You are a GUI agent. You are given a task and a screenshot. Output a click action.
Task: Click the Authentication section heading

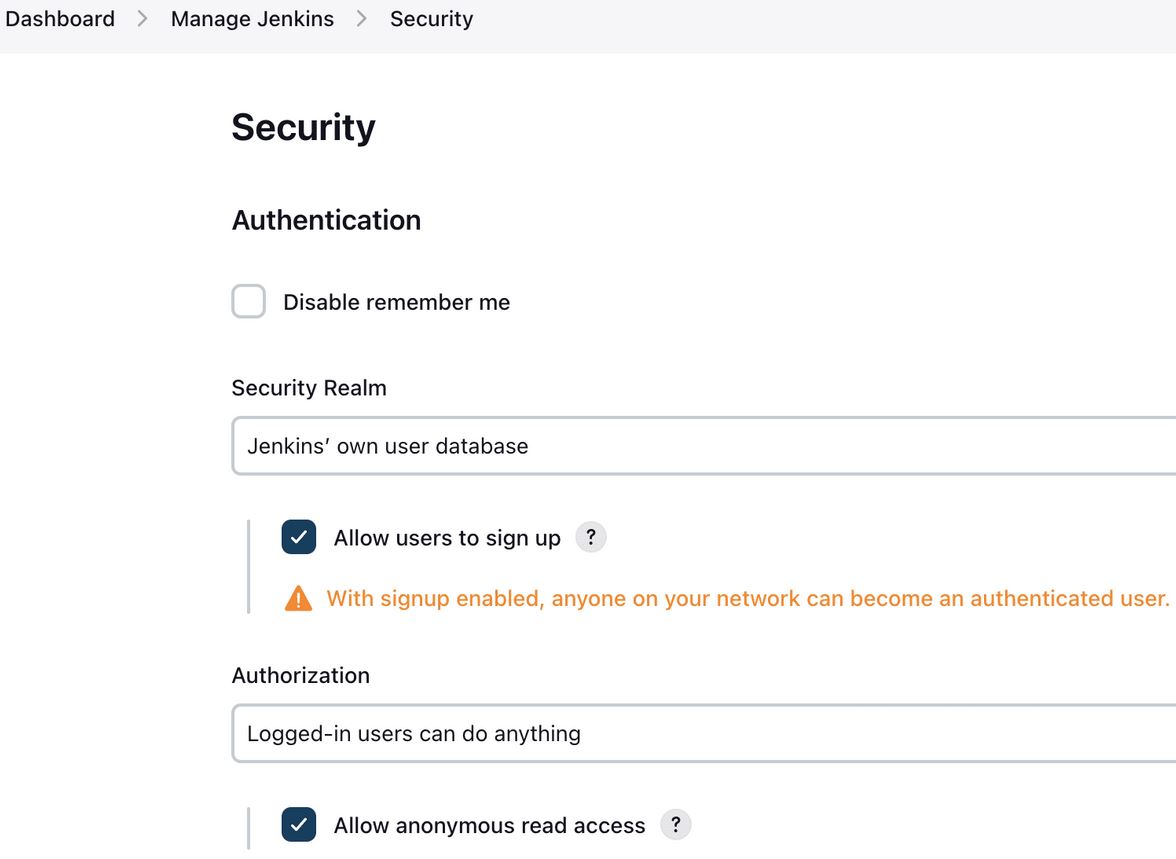pos(326,220)
